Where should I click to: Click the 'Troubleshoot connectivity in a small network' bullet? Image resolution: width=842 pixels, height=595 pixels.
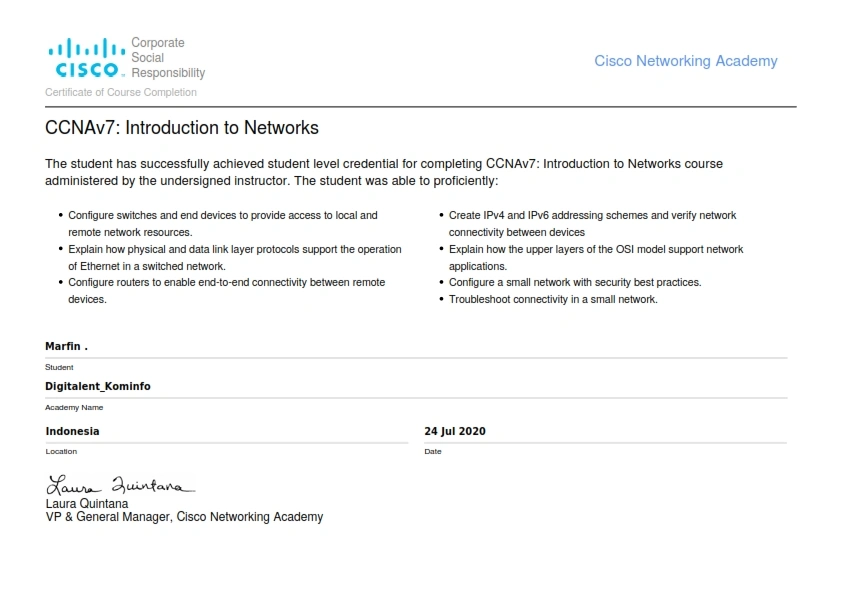click(x=553, y=299)
